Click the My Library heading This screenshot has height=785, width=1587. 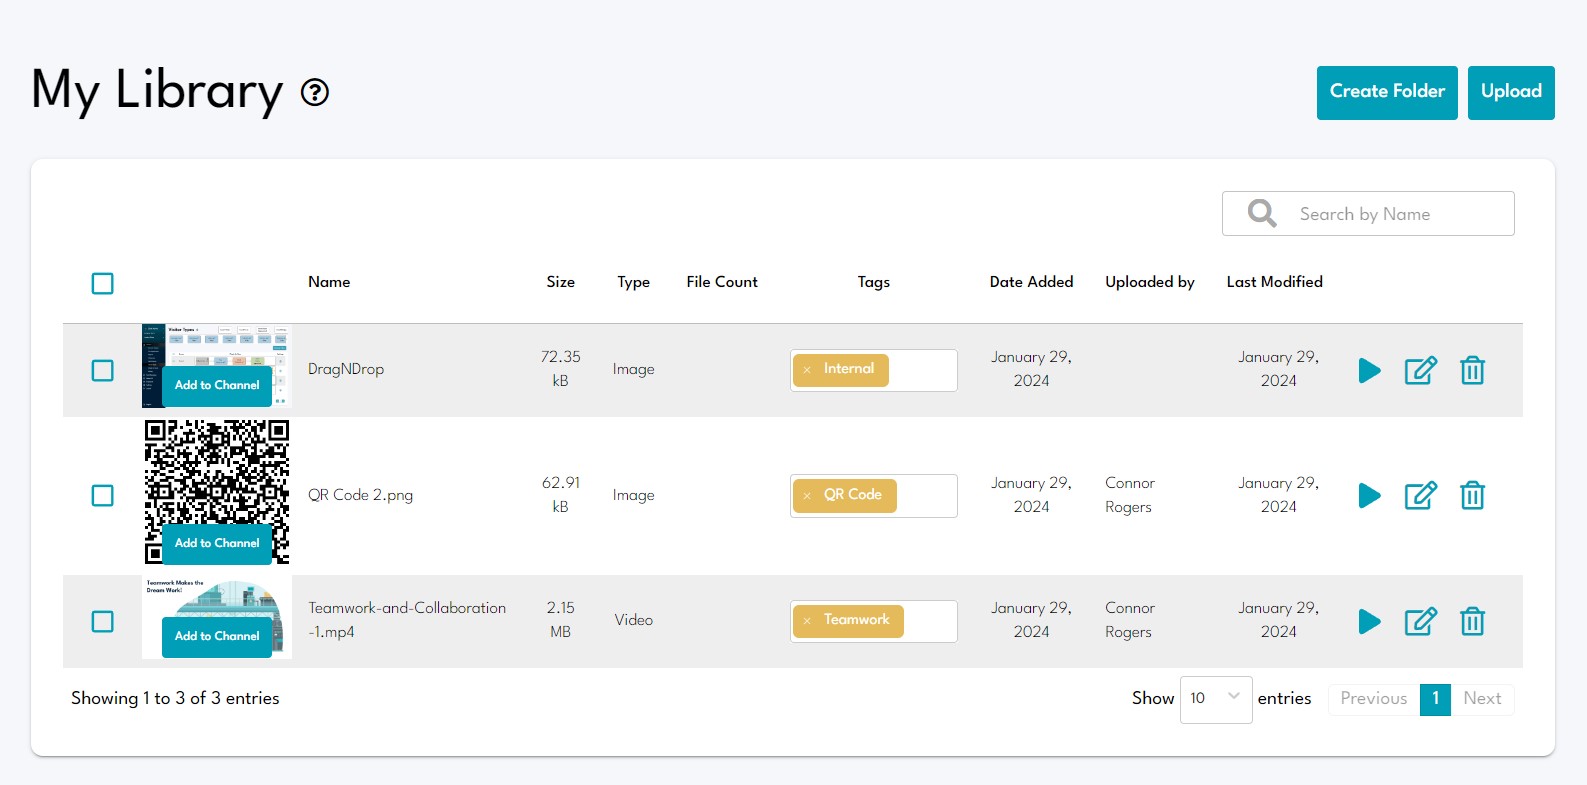157,91
